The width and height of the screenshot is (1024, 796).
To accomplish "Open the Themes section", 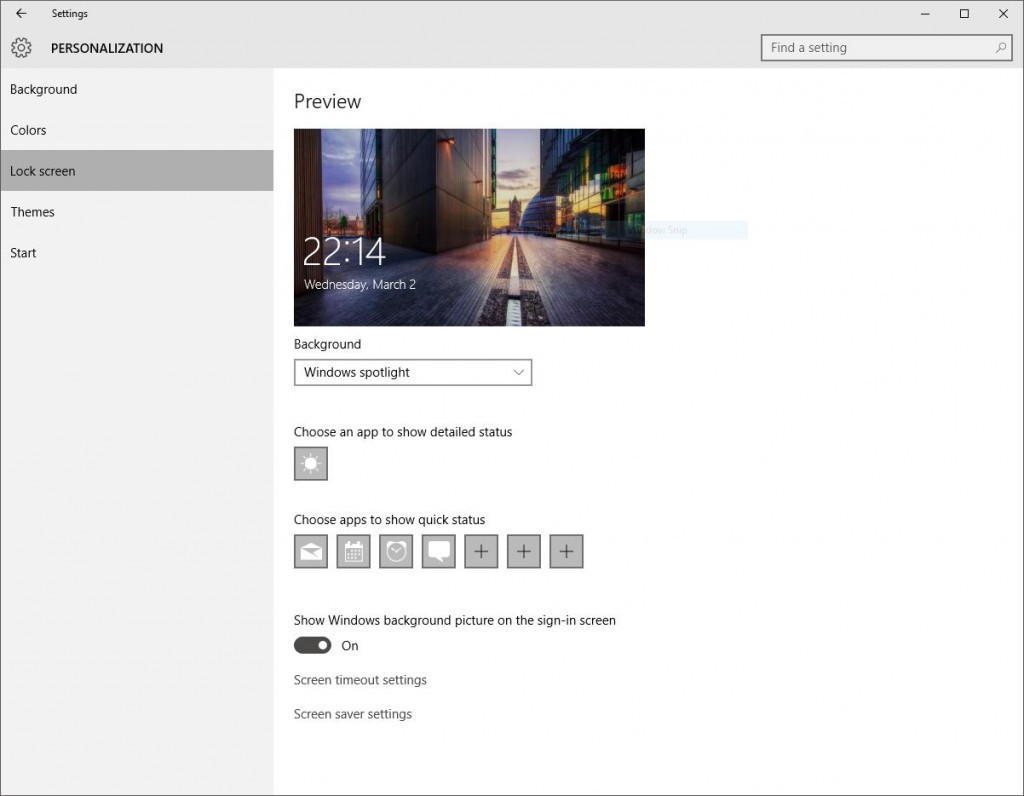I will (136, 212).
